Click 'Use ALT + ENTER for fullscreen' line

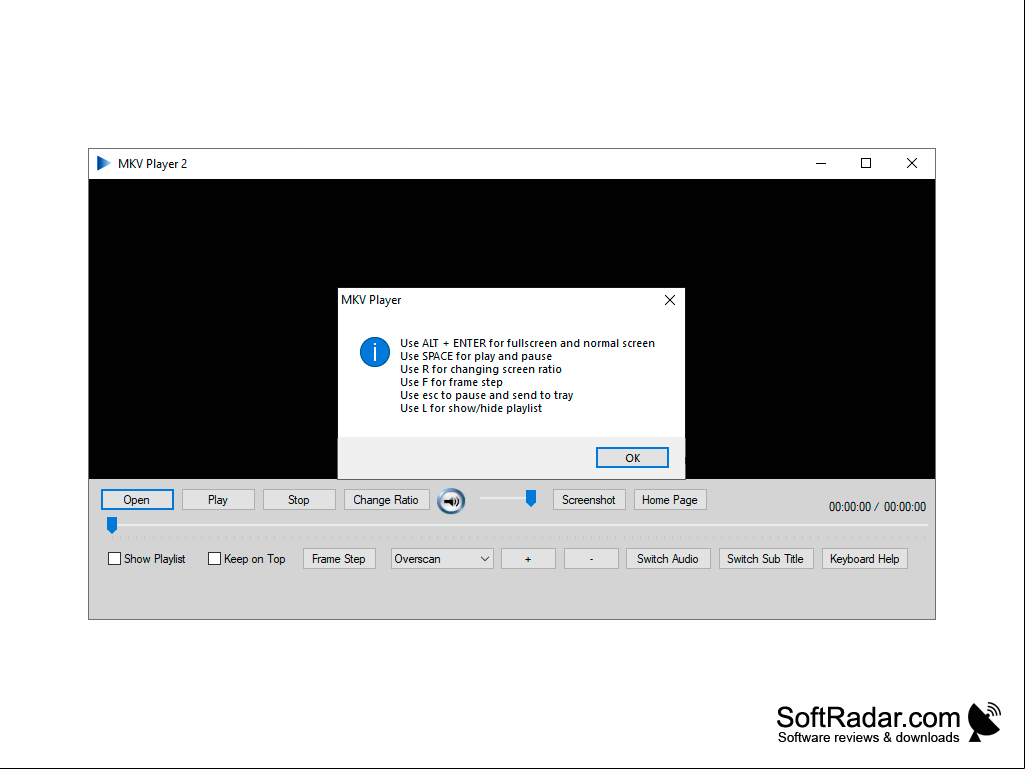(528, 343)
